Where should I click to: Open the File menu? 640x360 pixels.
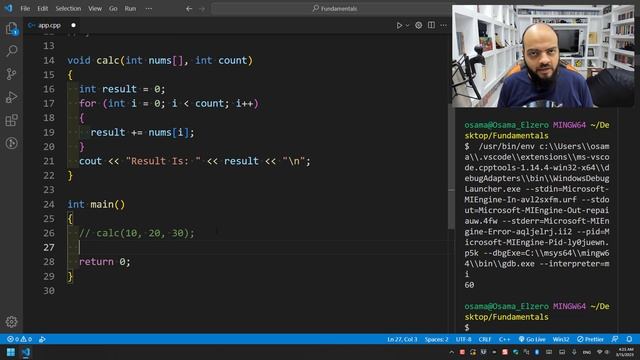click(25, 8)
